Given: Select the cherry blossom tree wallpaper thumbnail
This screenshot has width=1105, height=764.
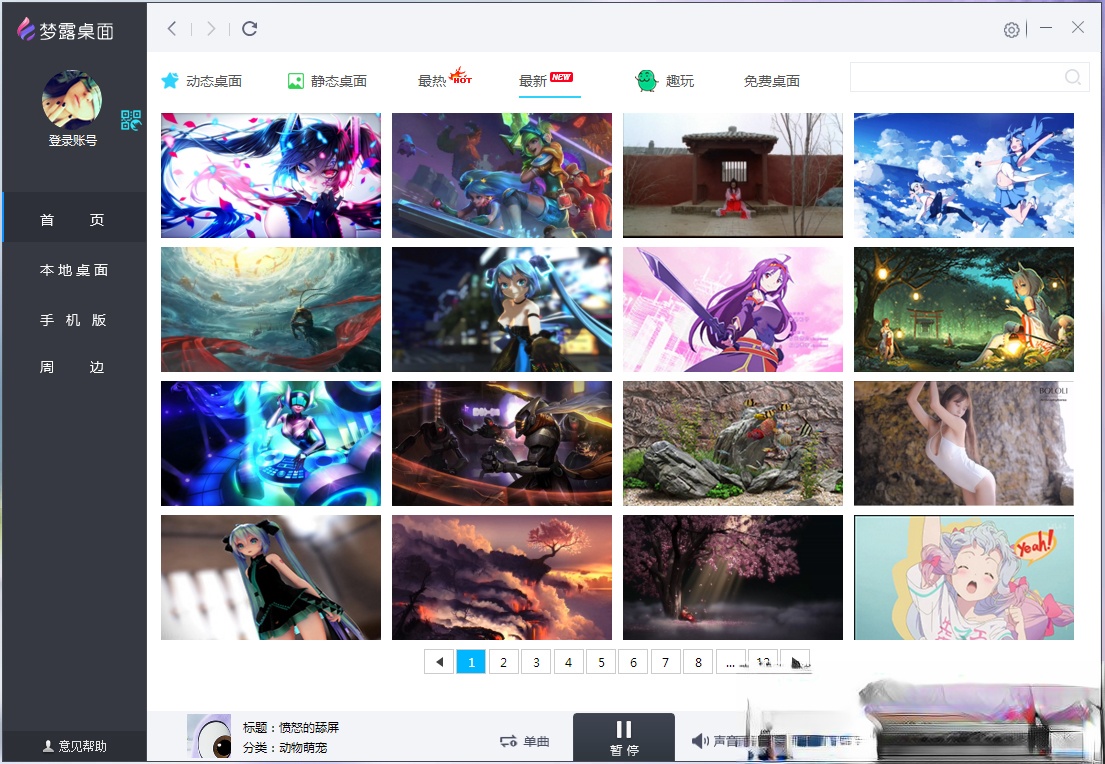Looking at the screenshot, I should coord(733,578).
